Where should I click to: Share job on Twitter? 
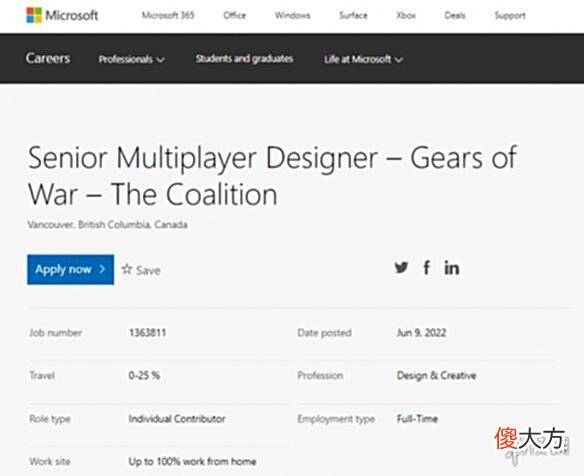401,267
